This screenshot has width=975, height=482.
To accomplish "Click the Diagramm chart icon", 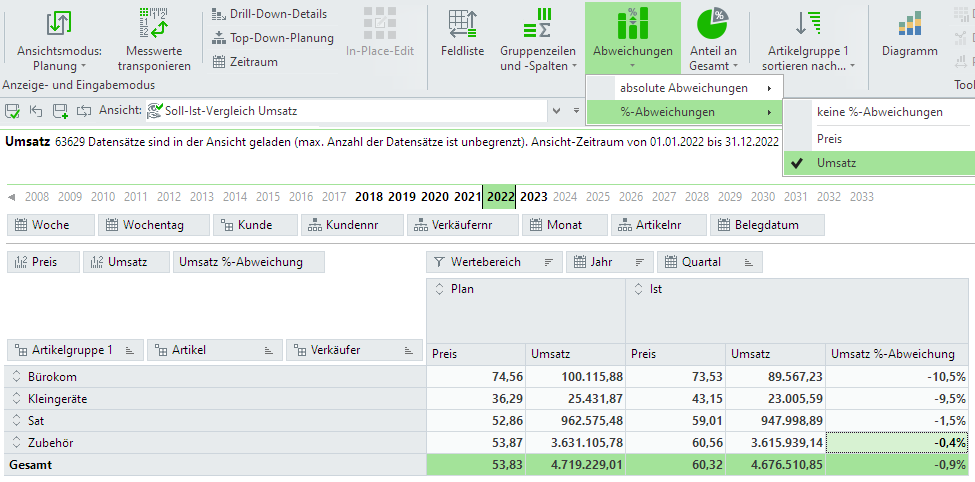I will point(909,38).
